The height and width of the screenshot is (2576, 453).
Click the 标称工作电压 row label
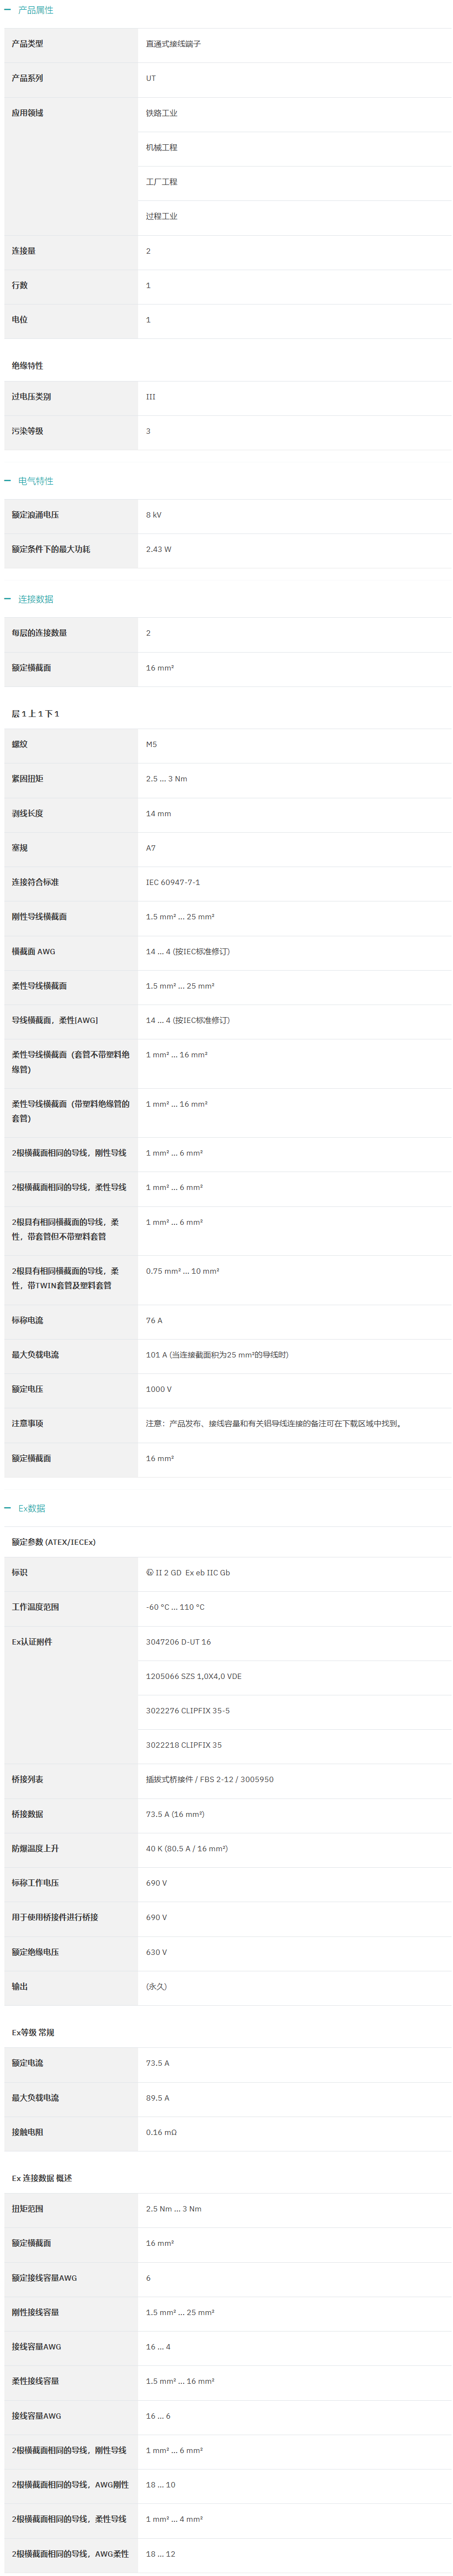click(36, 1883)
